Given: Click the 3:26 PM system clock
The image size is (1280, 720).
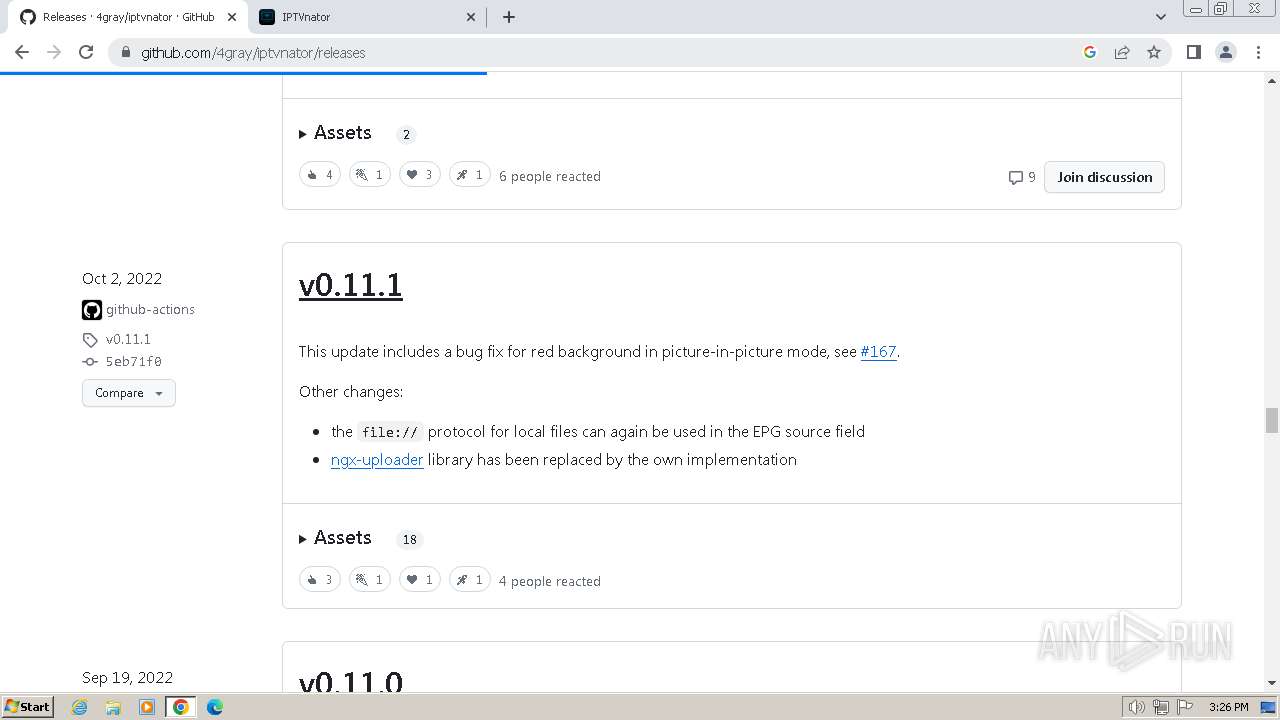Looking at the screenshot, I should point(1228,707).
